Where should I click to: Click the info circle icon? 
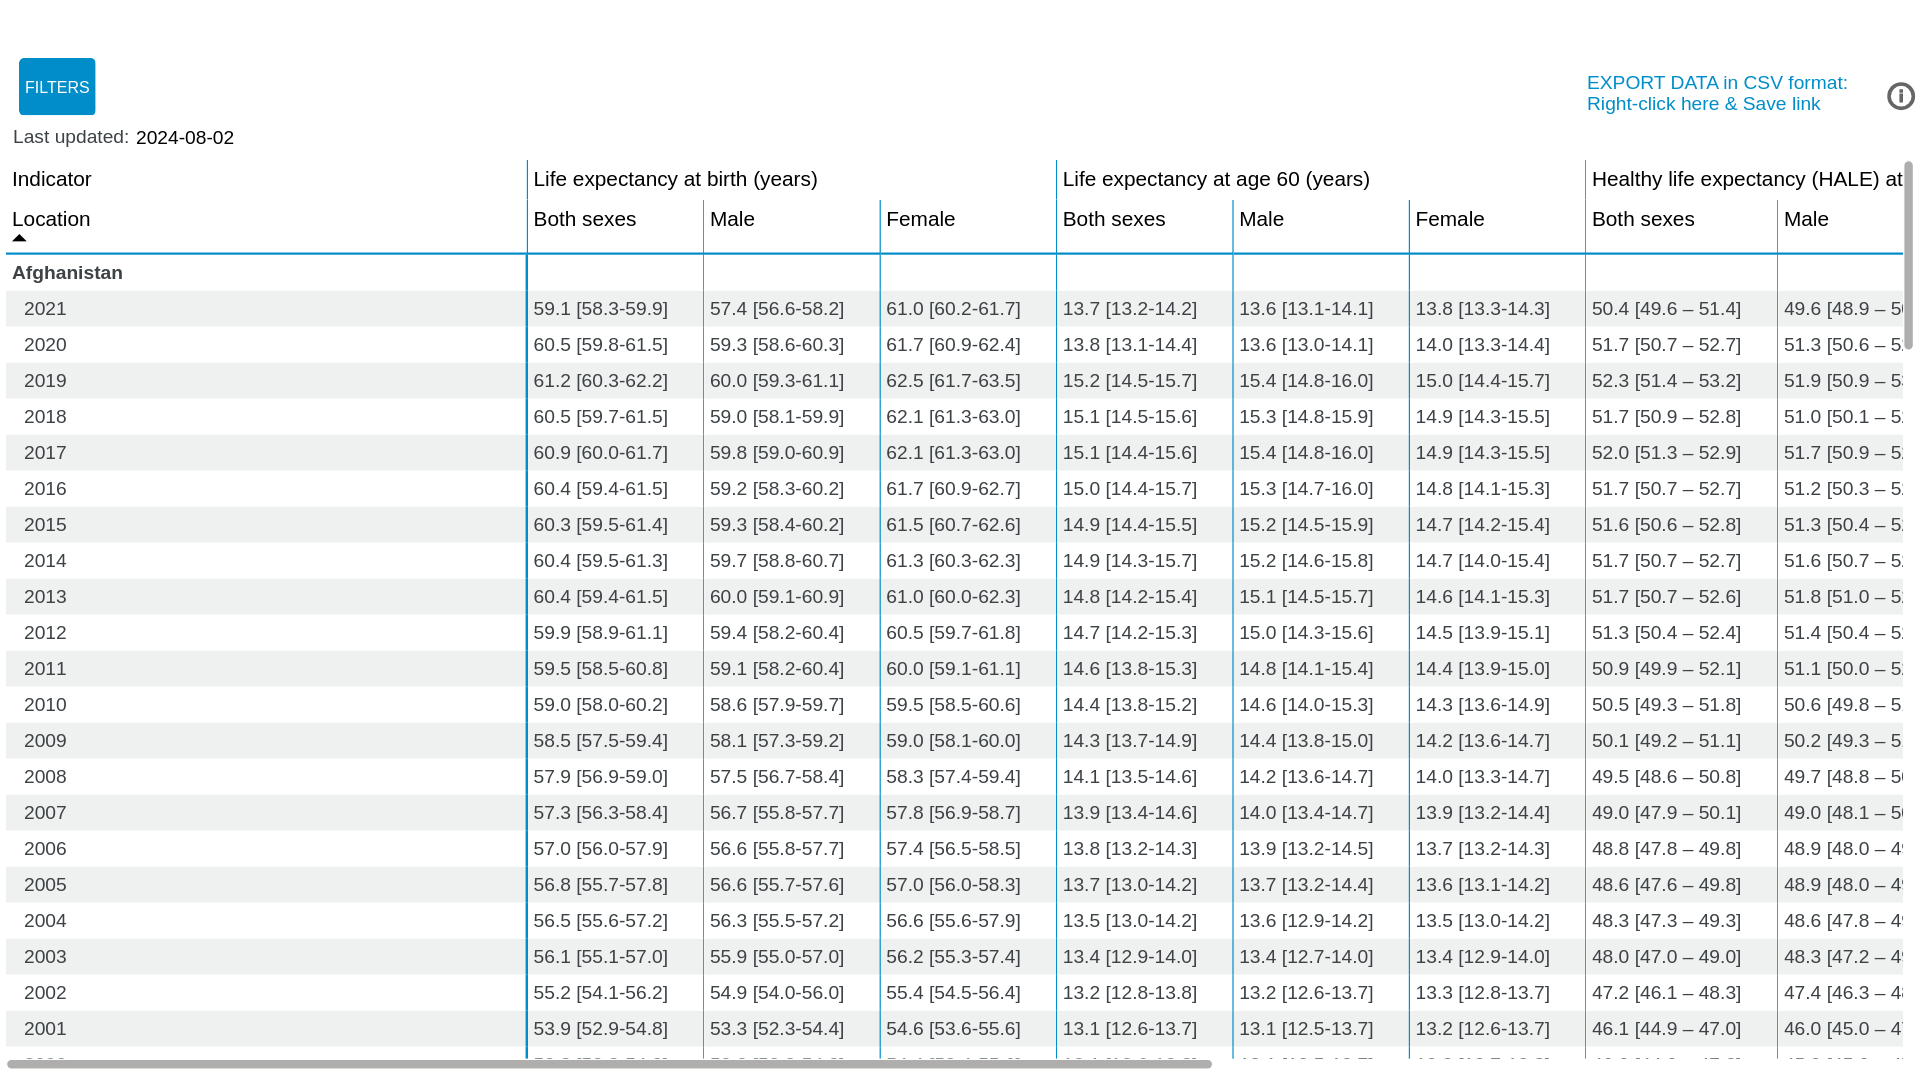tap(1900, 96)
